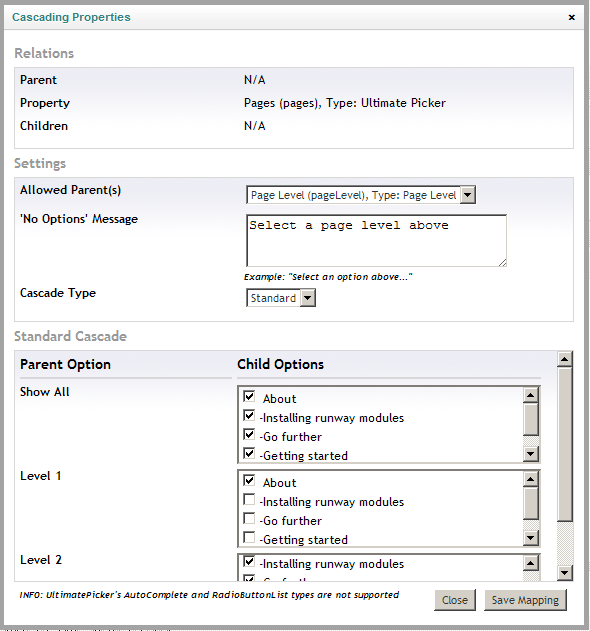The image size is (590, 631).
Task: Check Go further under Level 1
Action: point(249,519)
